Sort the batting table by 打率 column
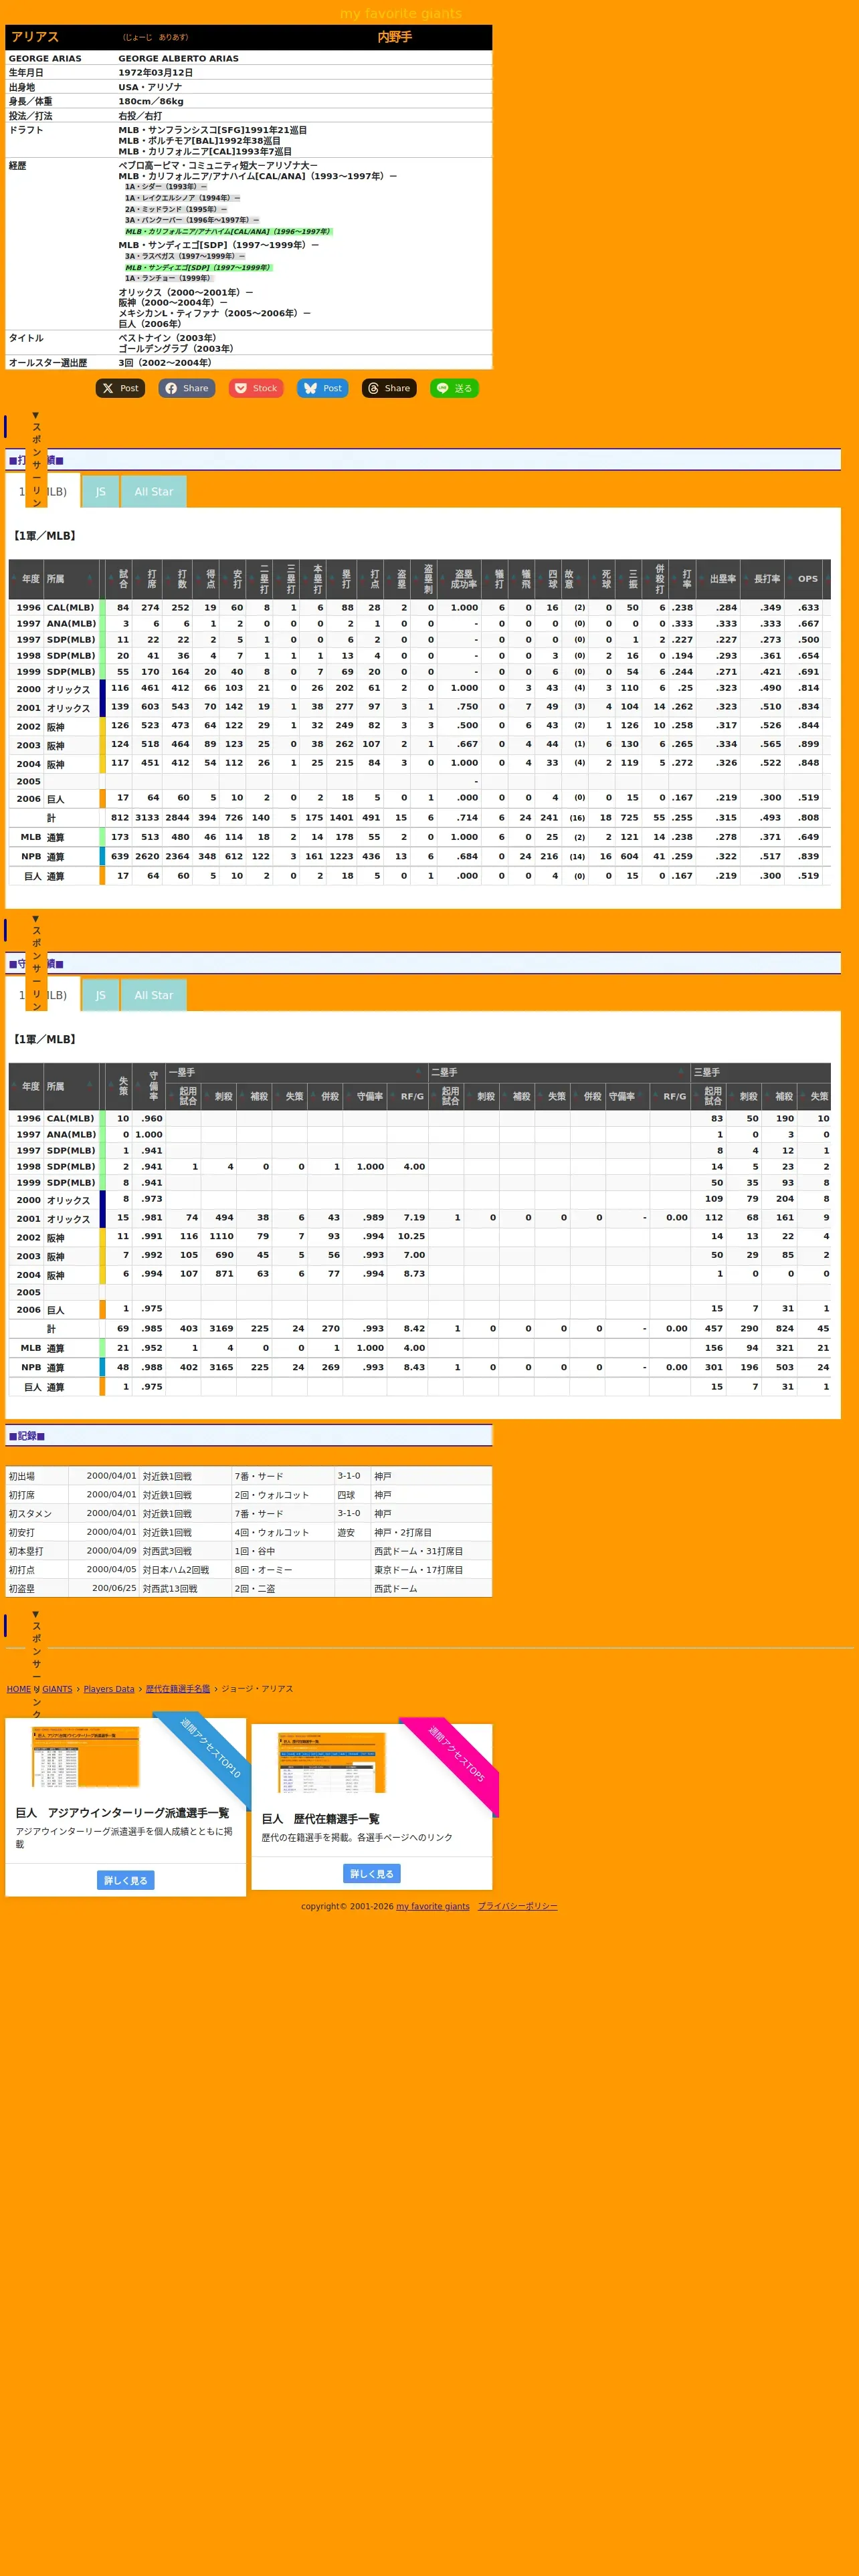Image resolution: width=859 pixels, height=2576 pixels. pyautogui.click(x=681, y=579)
